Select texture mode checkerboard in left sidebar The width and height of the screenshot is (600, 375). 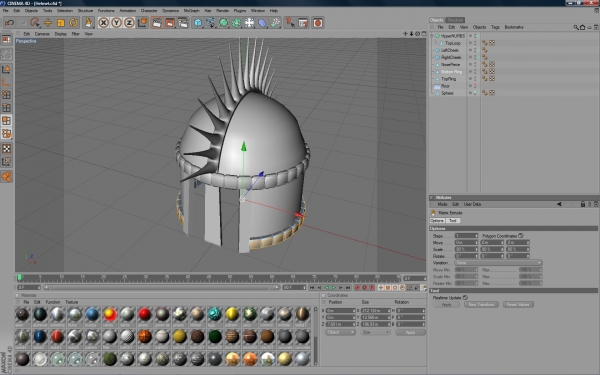[7, 148]
